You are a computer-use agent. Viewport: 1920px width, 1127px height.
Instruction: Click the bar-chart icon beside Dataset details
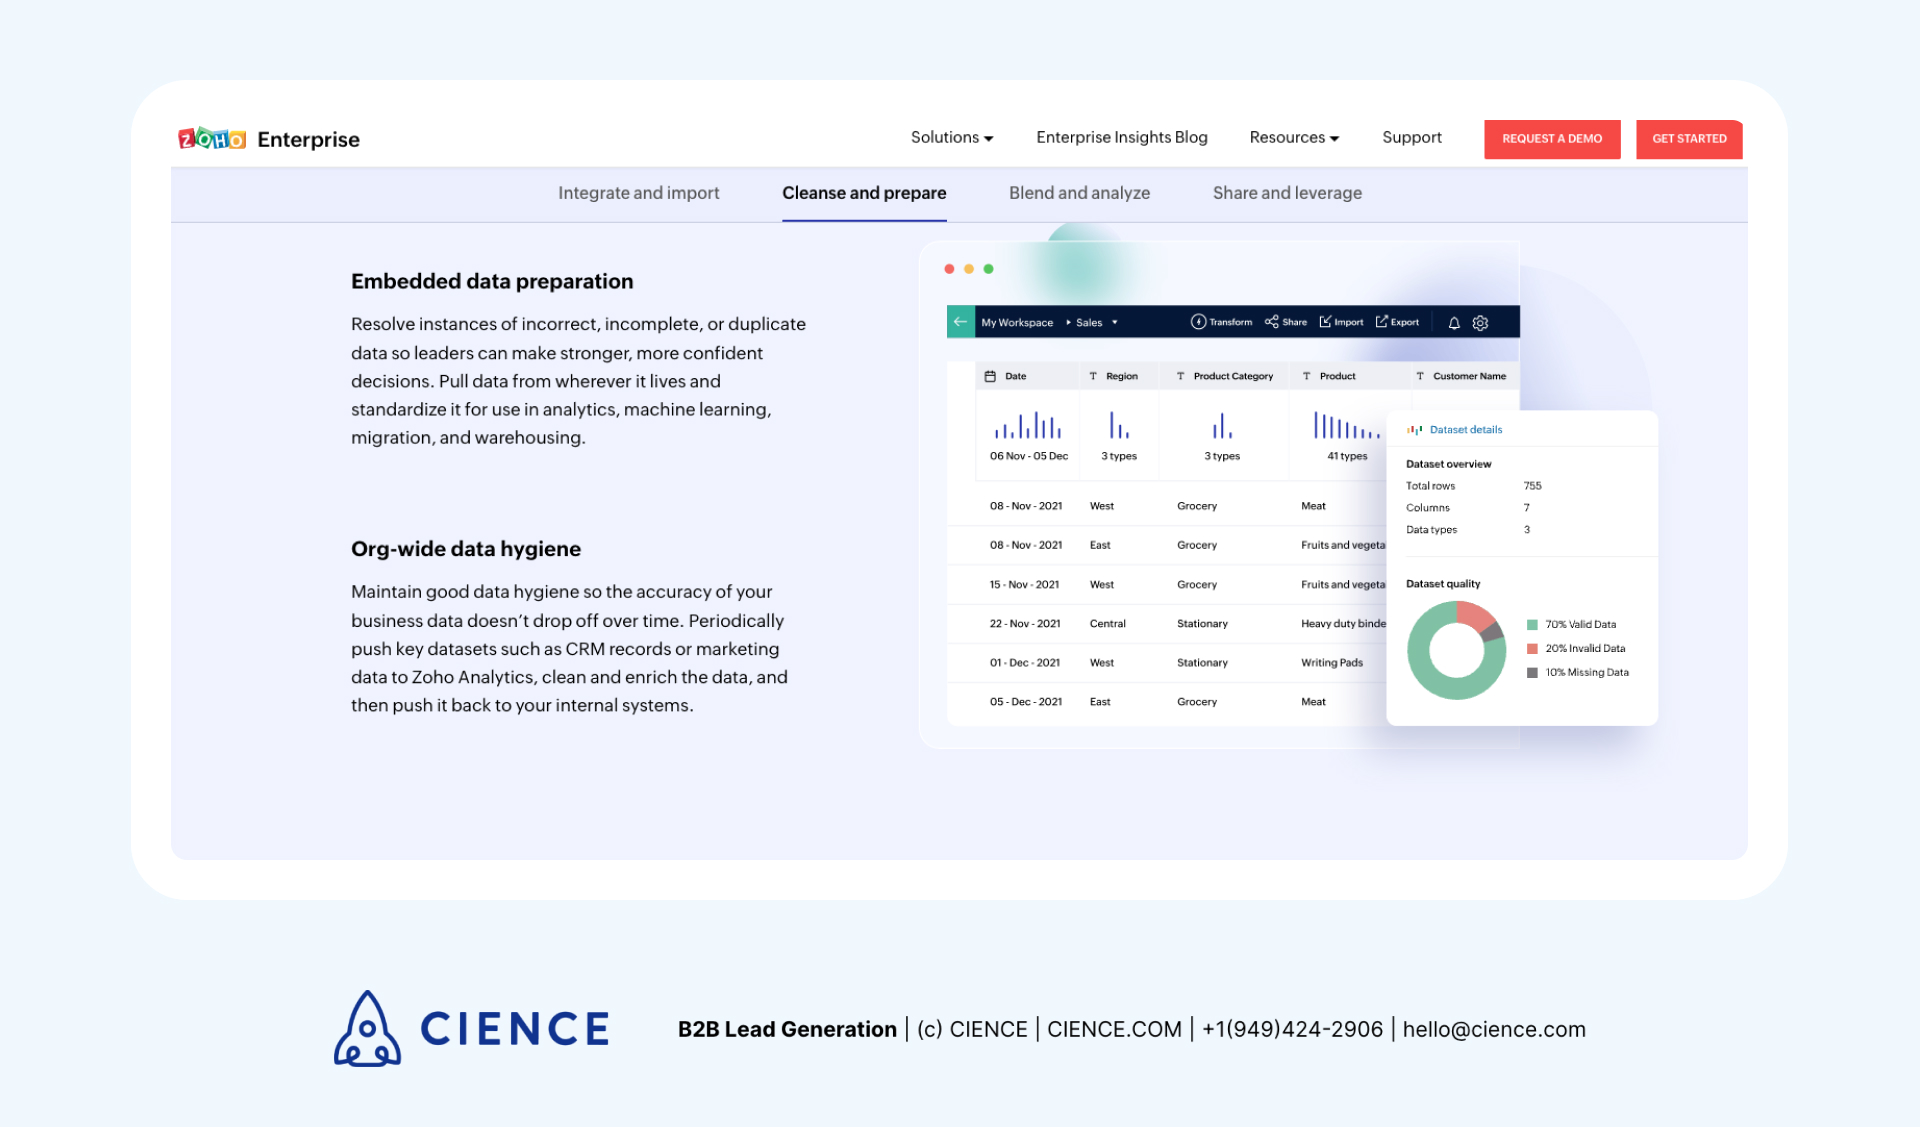(1415, 429)
